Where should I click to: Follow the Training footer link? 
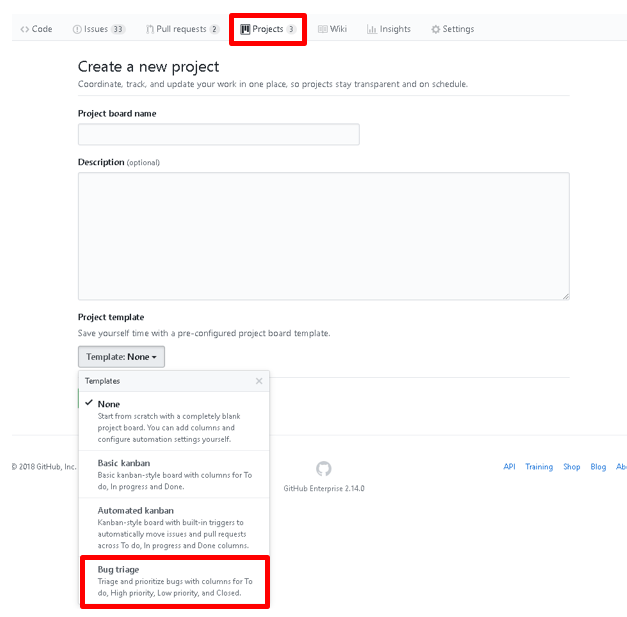tap(539, 467)
